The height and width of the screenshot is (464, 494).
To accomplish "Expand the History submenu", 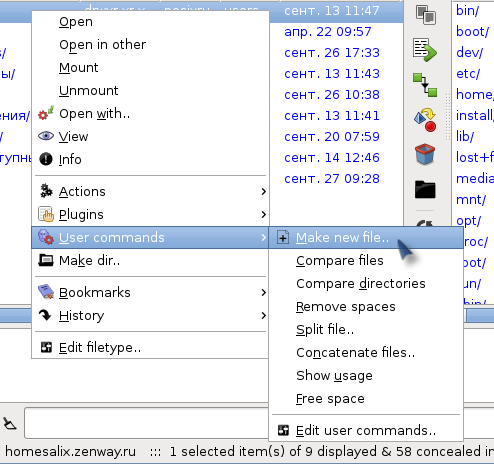I will click(150, 316).
